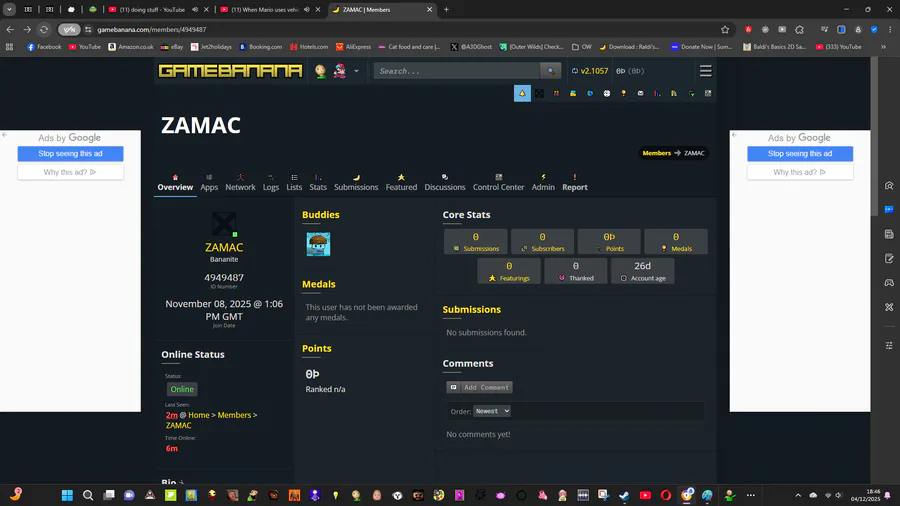This screenshot has height=506, width=900.
Task: Open the Submissions tab
Action: 356,183
